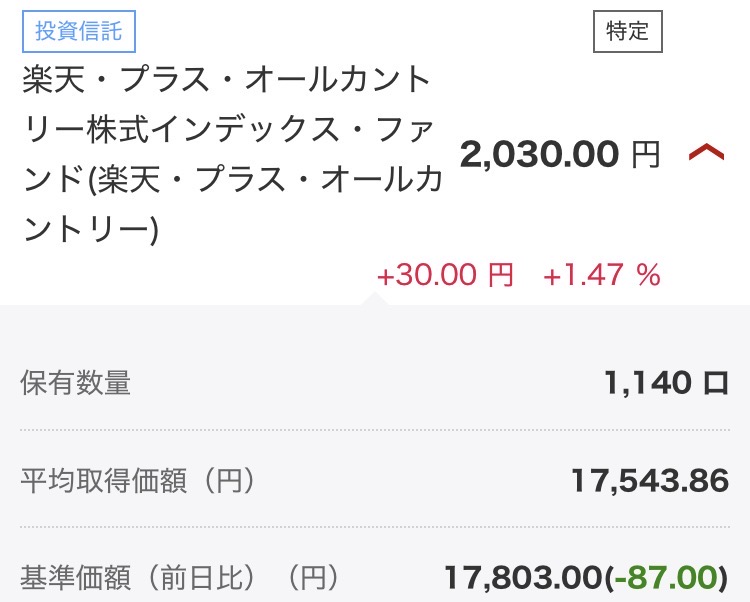Click the 17,543.86 average cost value
Screen dimensions: 750x602
pos(650,481)
